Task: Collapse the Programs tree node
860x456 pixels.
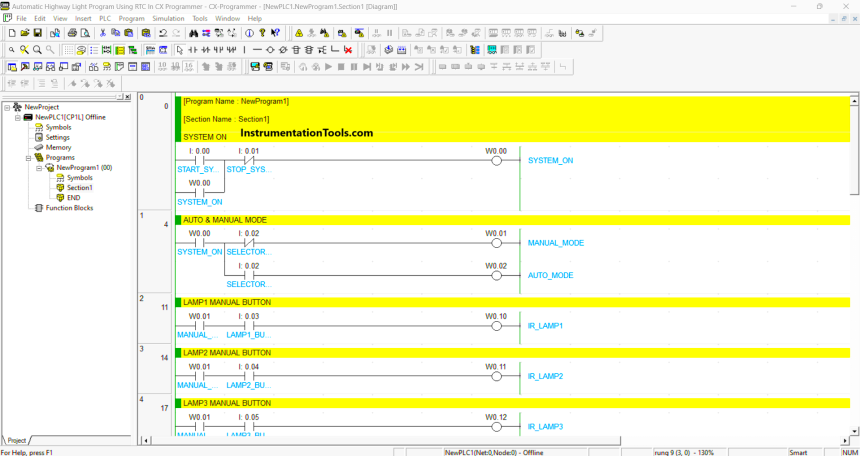Action: [28, 157]
